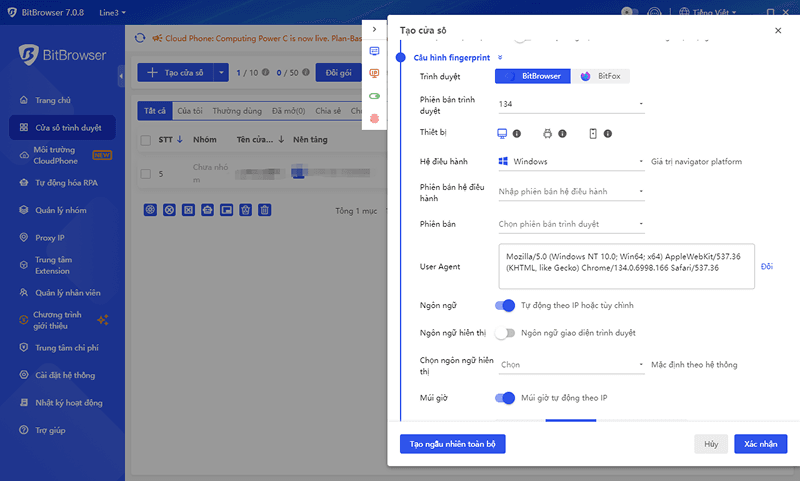This screenshot has height=481, width=800.
Task: Click Tạo ngẫu nhiên toàn bộ button
Action: [452, 443]
